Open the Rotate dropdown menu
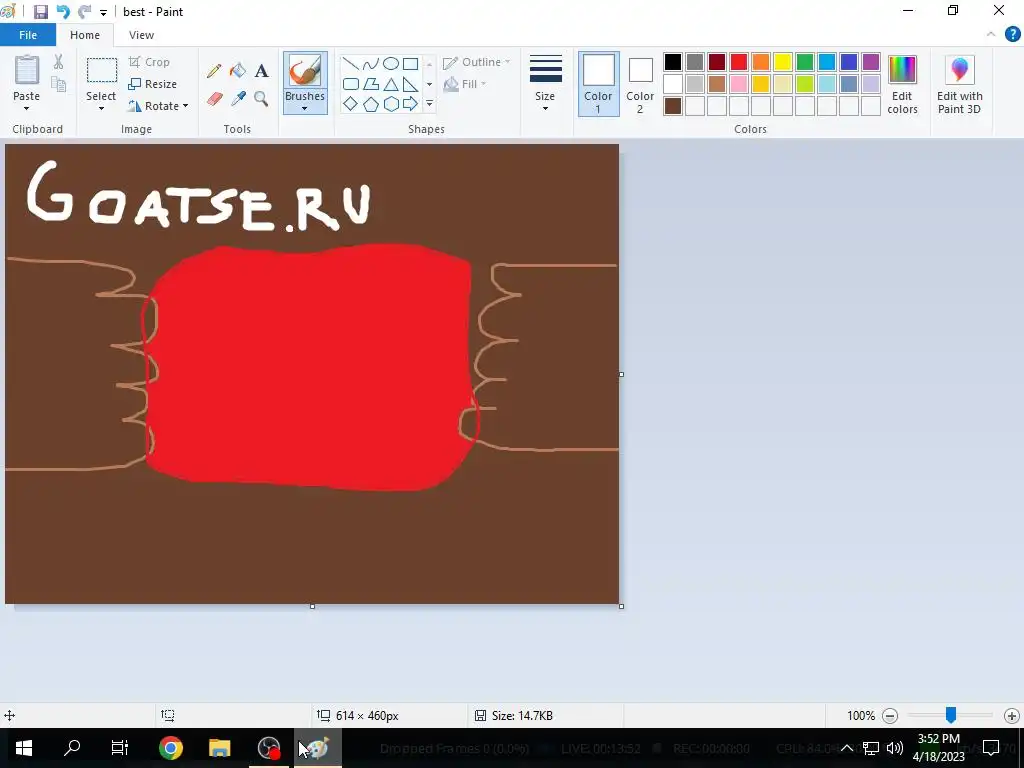This screenshot has width=1024, height=768. pyautogui.click(x=158, y=106)
